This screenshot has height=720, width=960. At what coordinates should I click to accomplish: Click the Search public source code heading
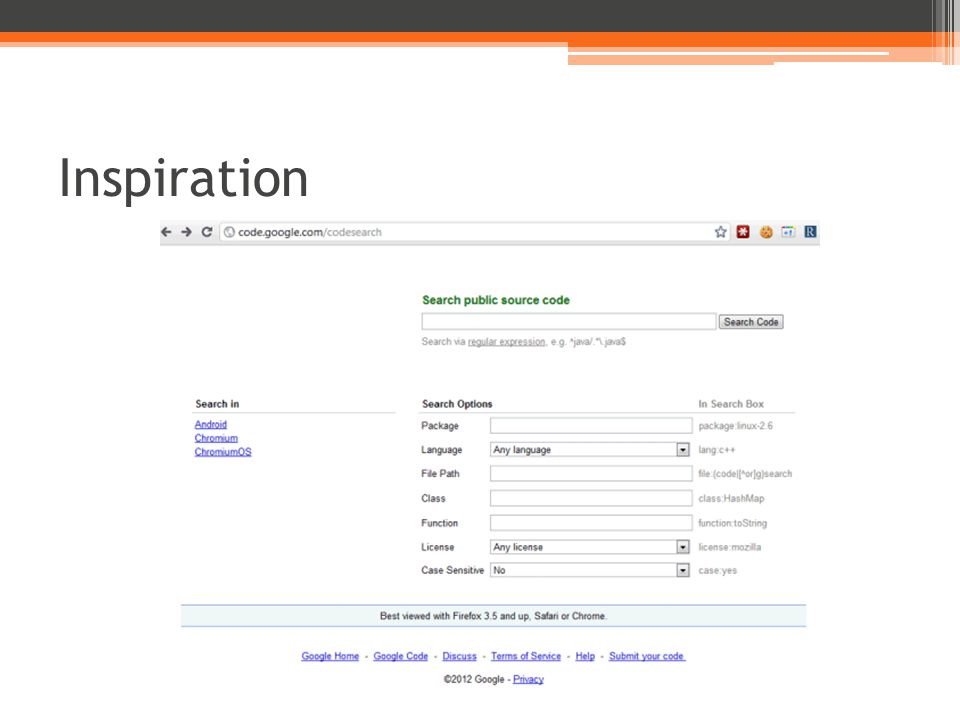pos(496,300)
